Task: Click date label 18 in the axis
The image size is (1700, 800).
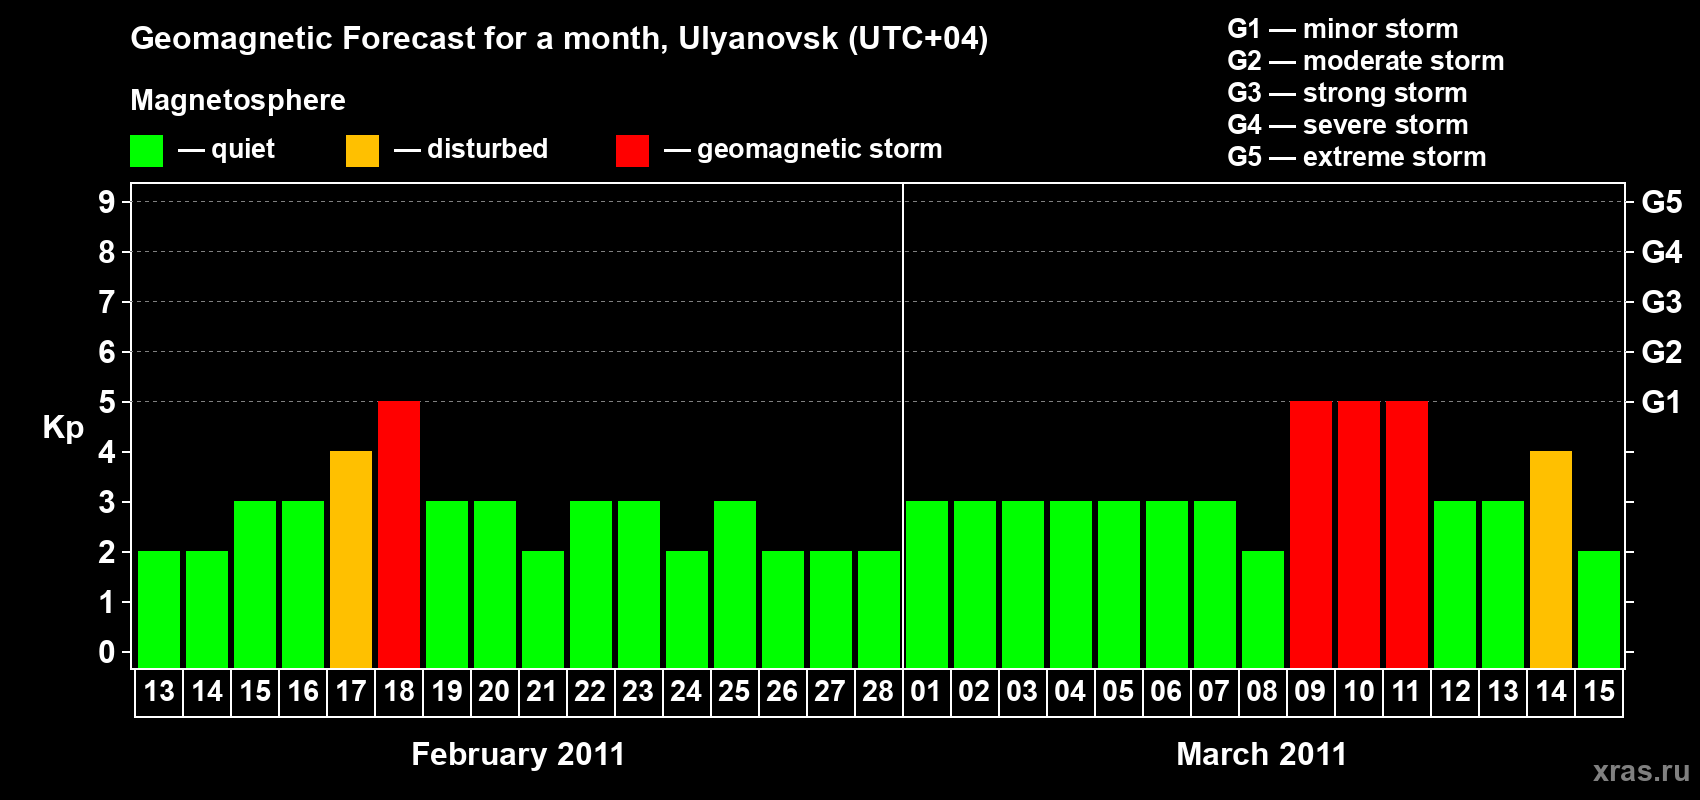Action: [x=399, y=692]
